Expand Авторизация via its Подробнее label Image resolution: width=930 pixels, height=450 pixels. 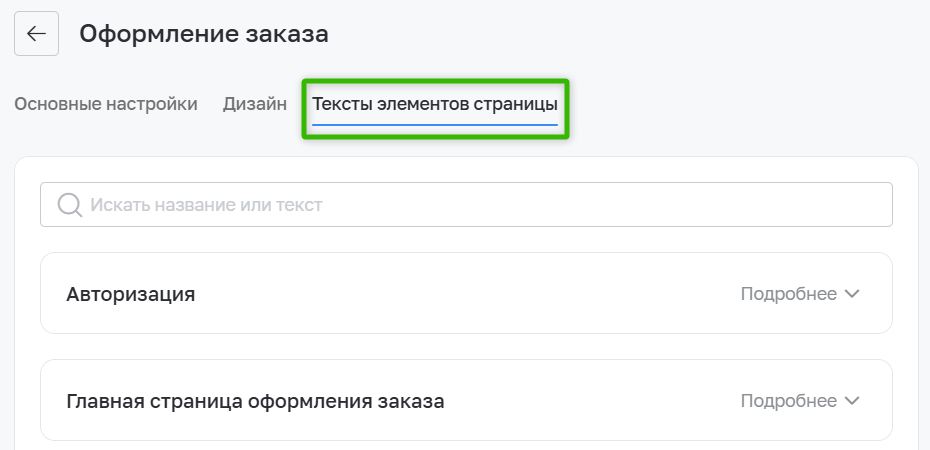tap(789, 294)
